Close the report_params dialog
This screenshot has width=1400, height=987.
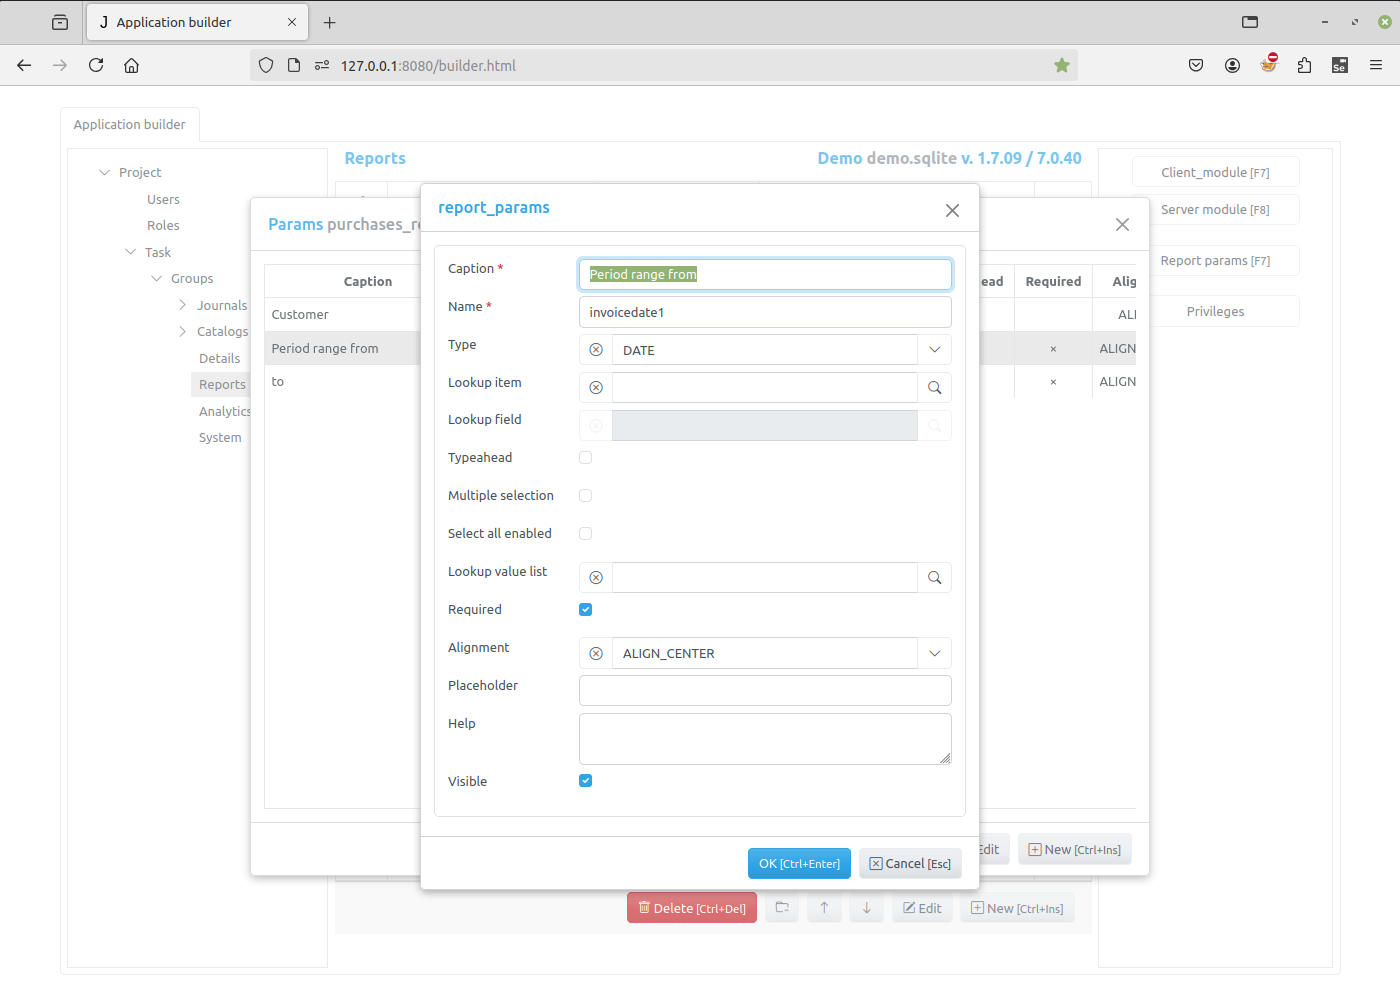coord(952,210)
